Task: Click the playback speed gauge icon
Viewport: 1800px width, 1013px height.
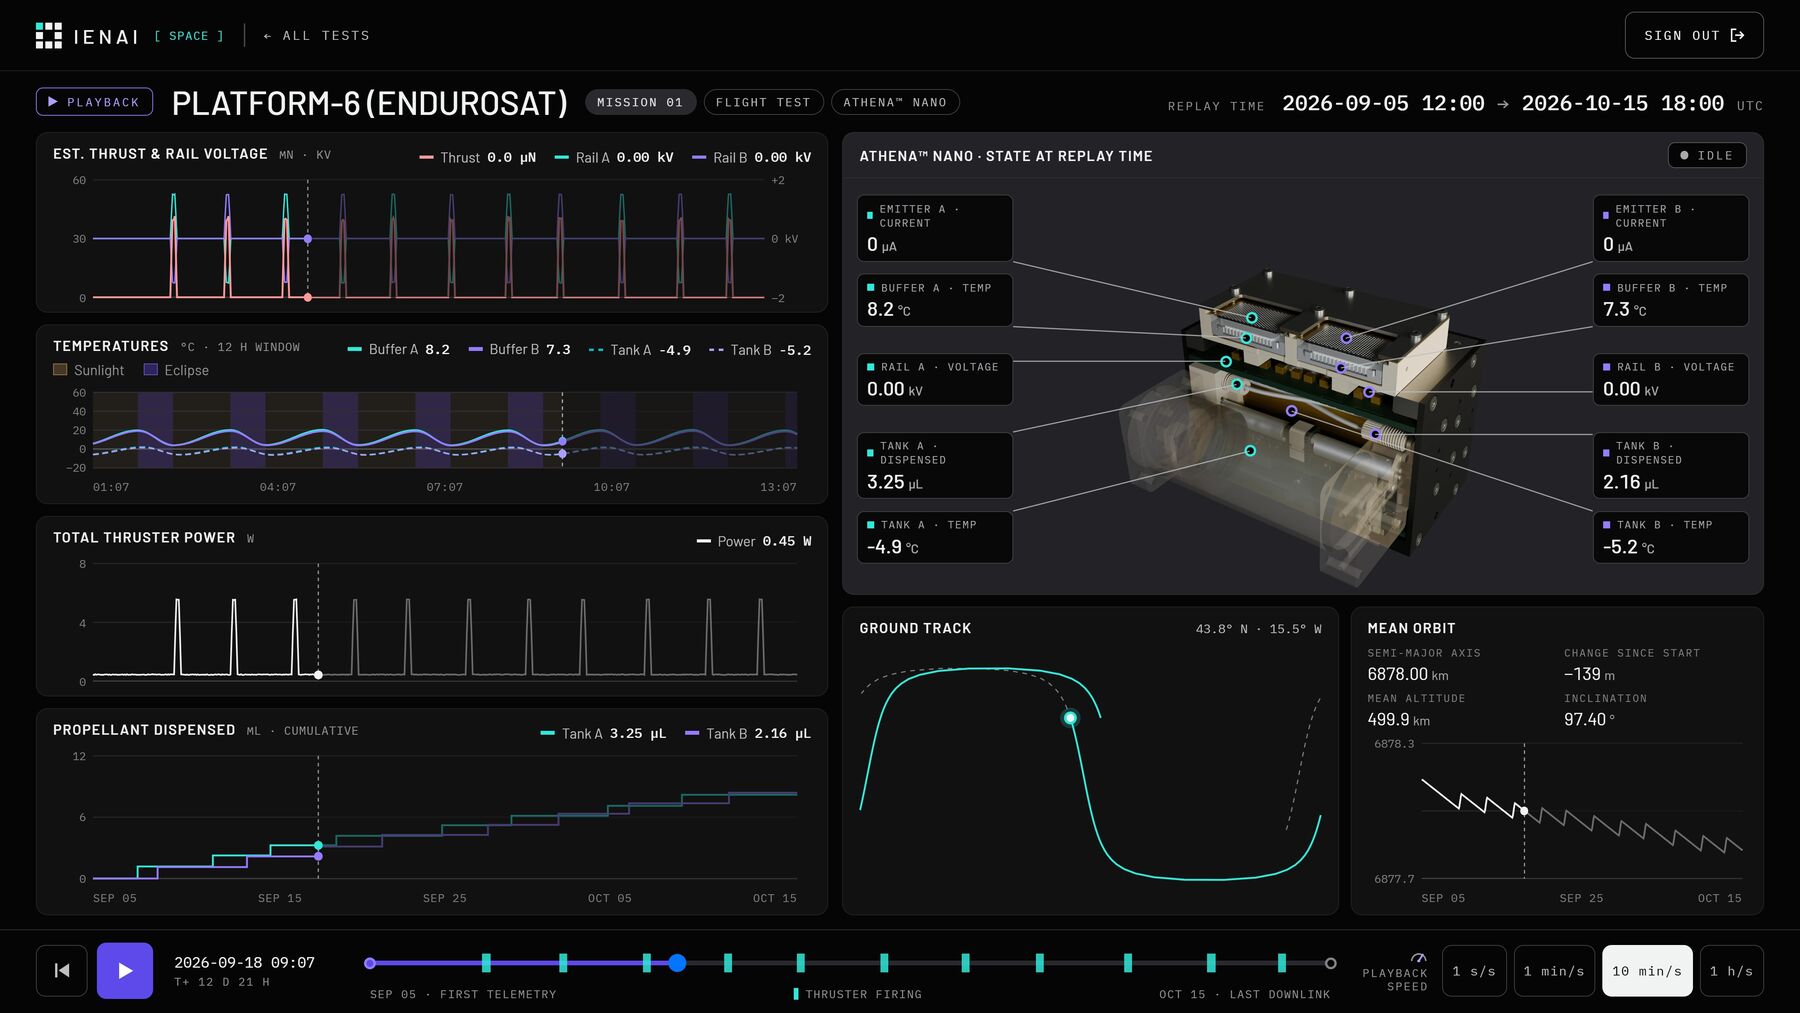Action: (x=1418, y=958)
